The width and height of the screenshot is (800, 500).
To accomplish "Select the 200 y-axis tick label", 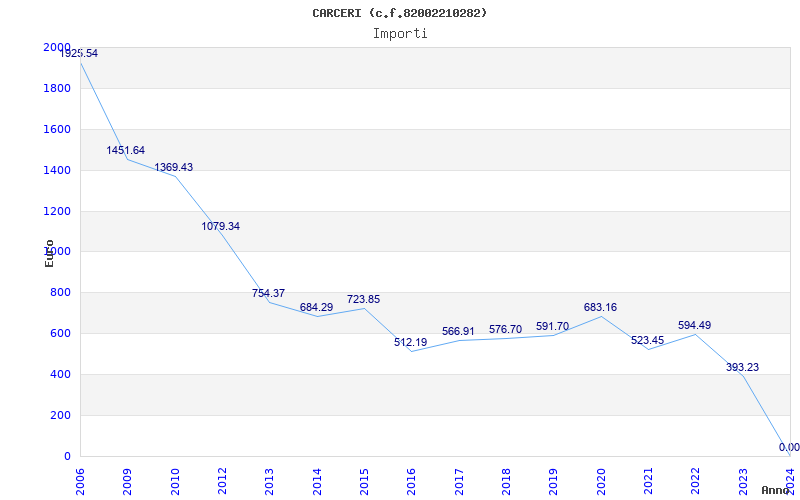I will [x=60, y=415].
